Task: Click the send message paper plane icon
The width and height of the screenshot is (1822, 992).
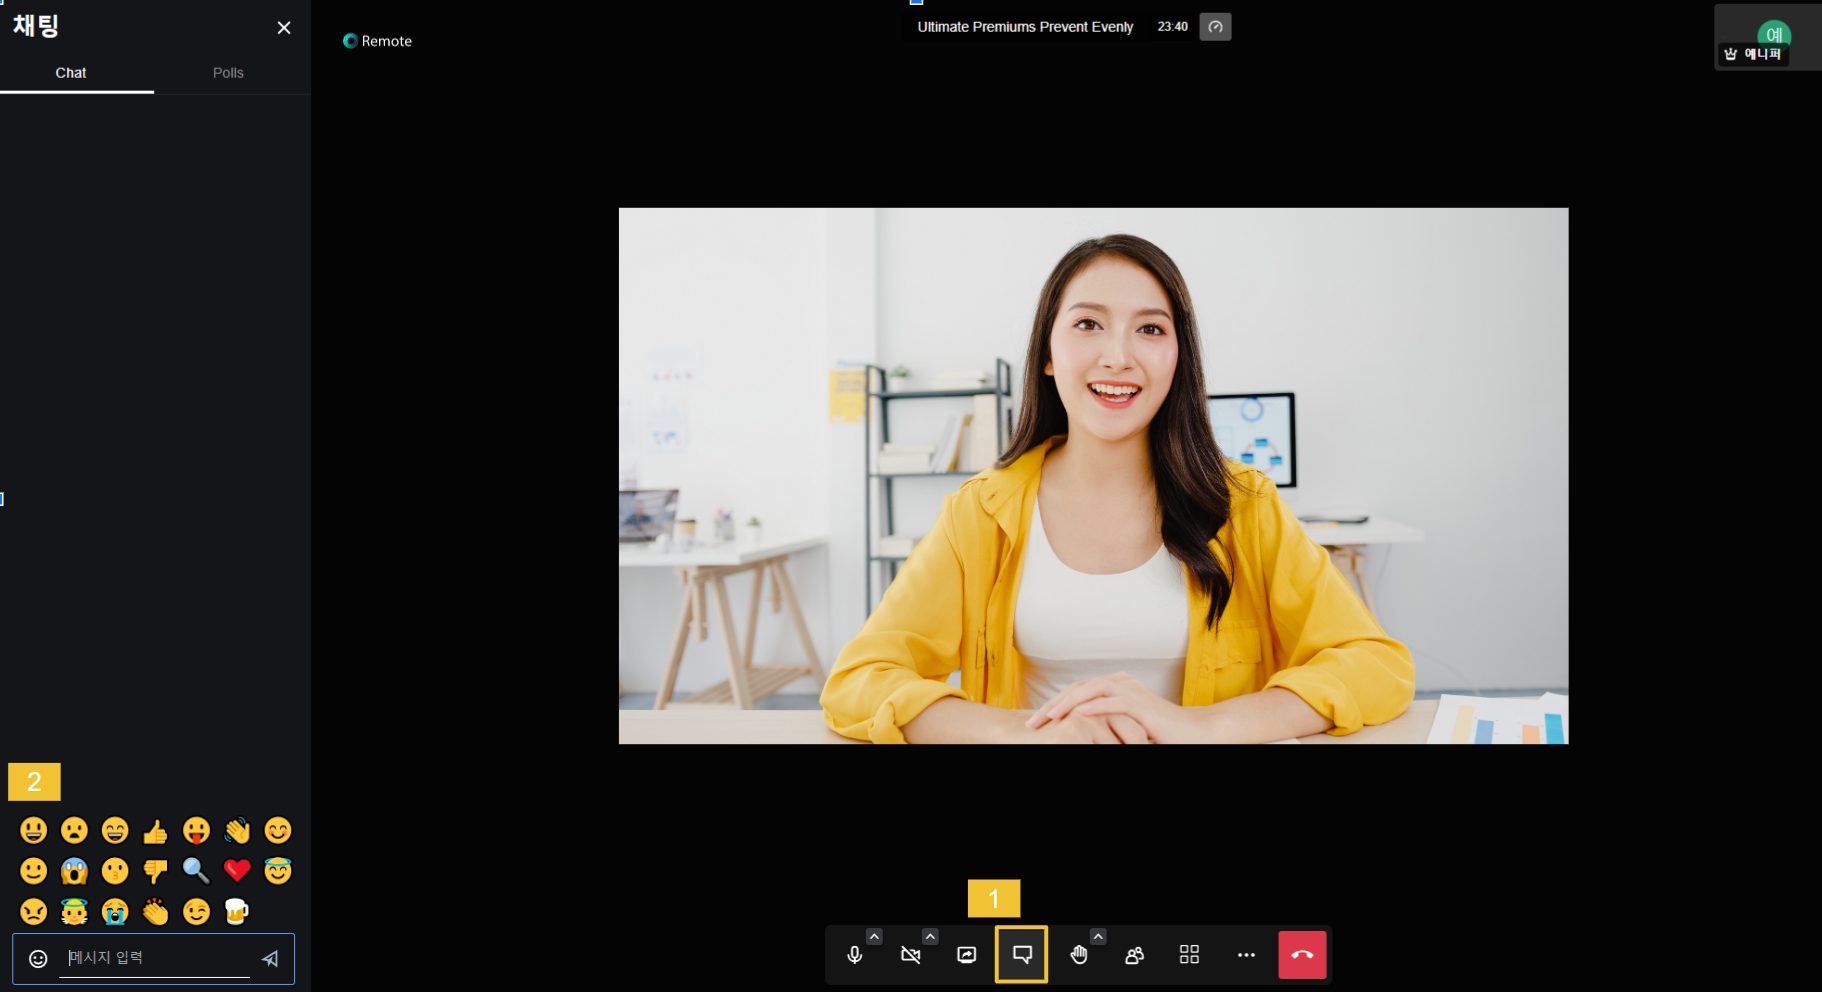Action: pos(270,958)
